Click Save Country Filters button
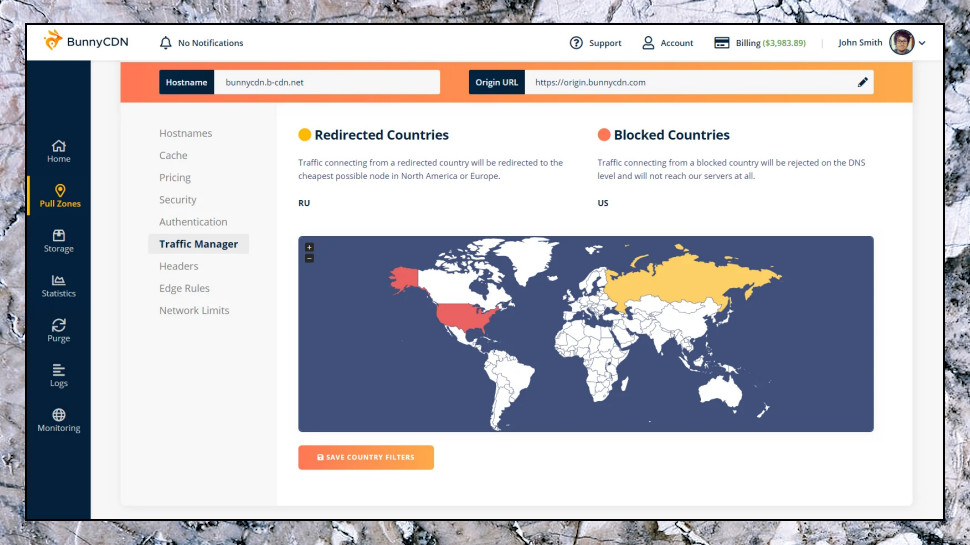Viewport: 970px width, 545px height. pyautogui.click(x=366, y=457)
